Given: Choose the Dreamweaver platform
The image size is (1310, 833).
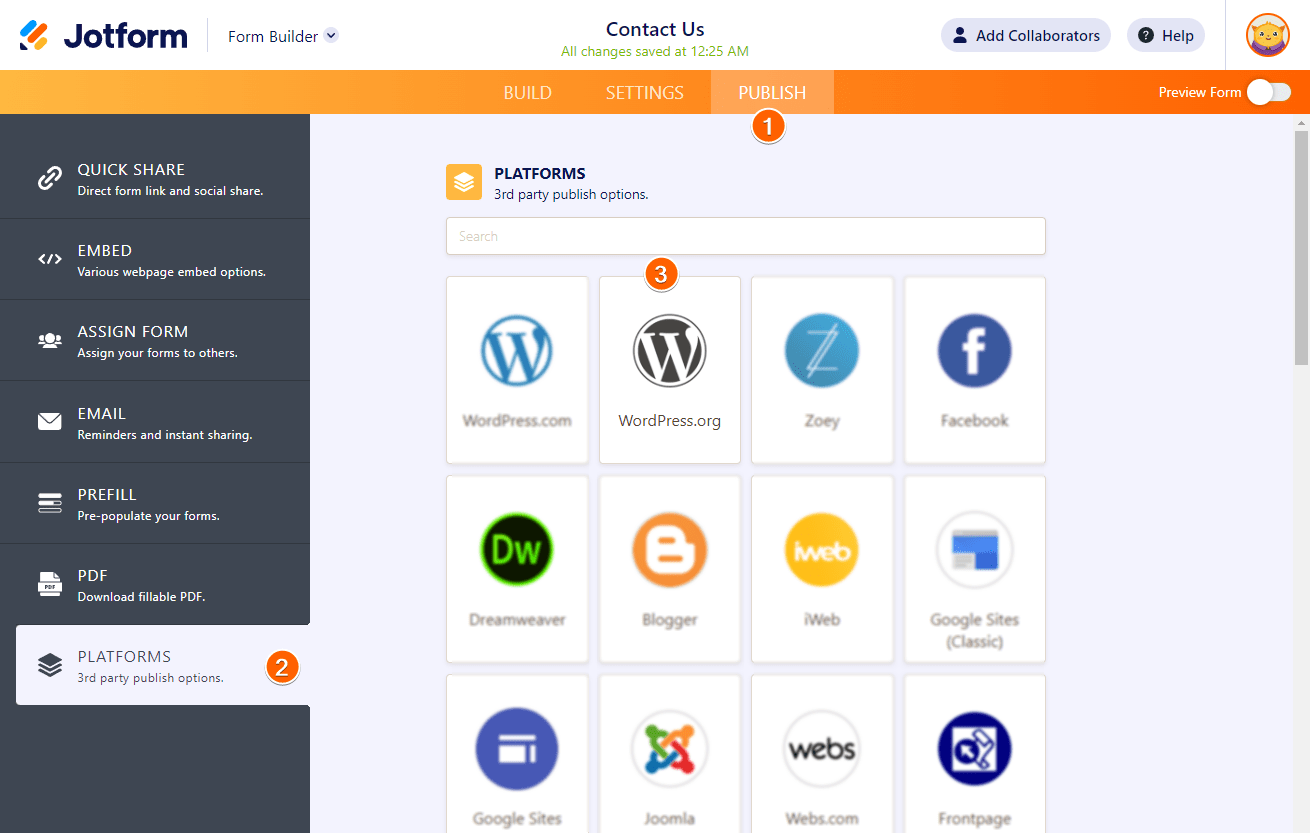Looking at the screenshot, I should pyautogui.click(x=517, y=569).
